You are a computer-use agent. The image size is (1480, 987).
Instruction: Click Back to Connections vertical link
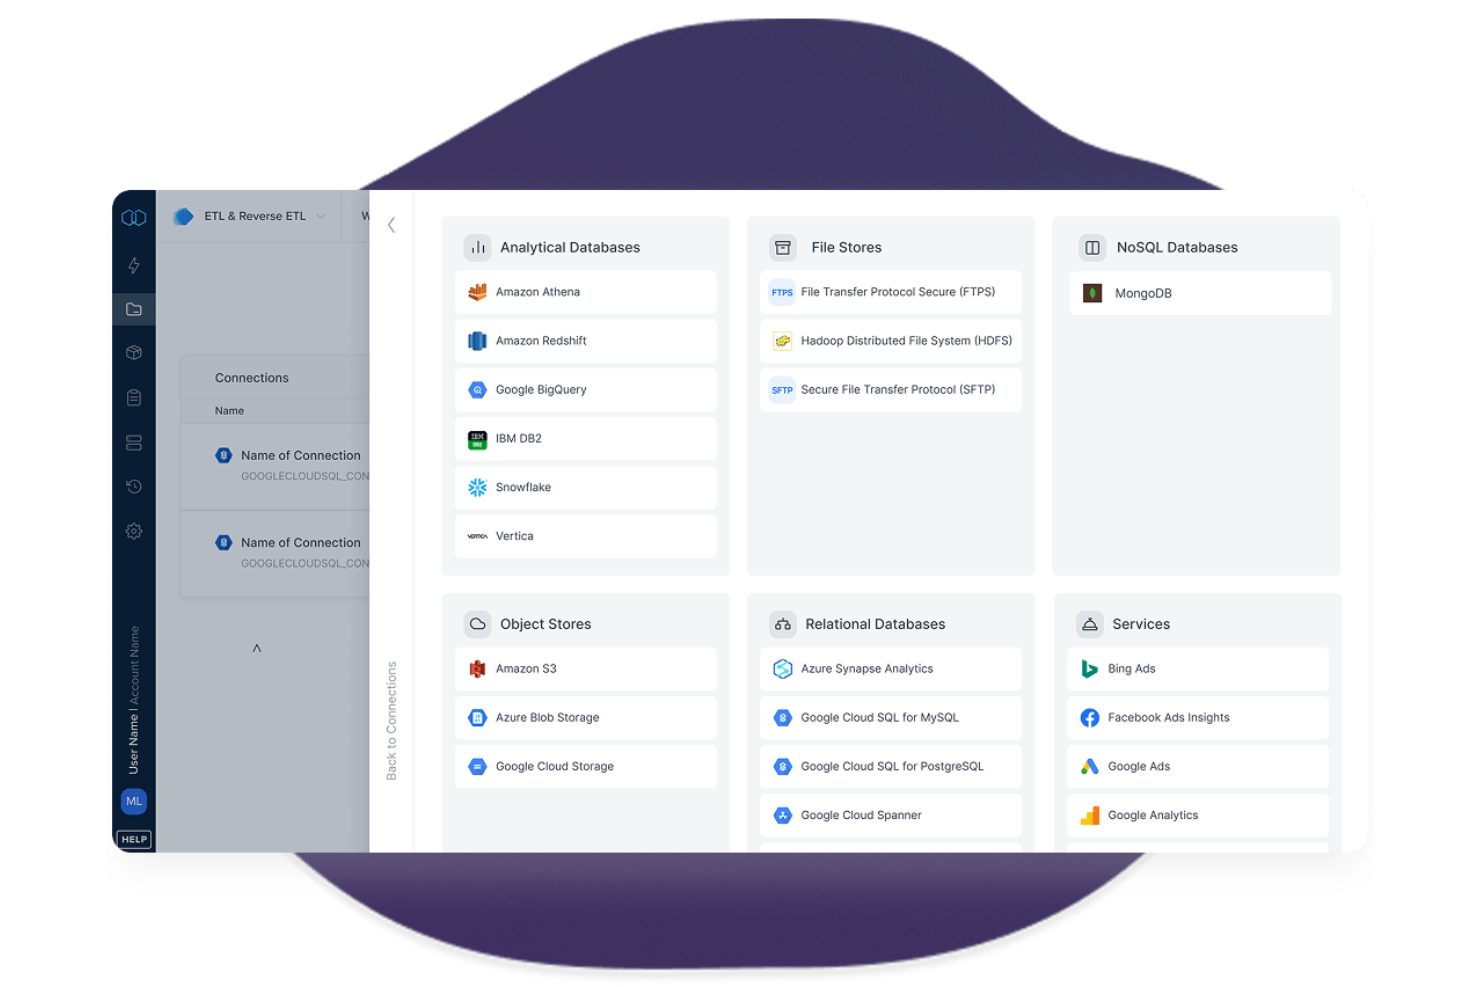(391, 720)
